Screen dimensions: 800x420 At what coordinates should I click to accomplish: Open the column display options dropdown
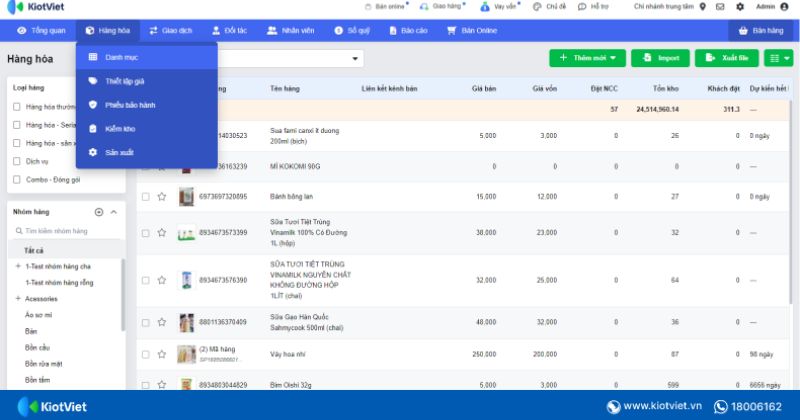[x=779, y=58]
